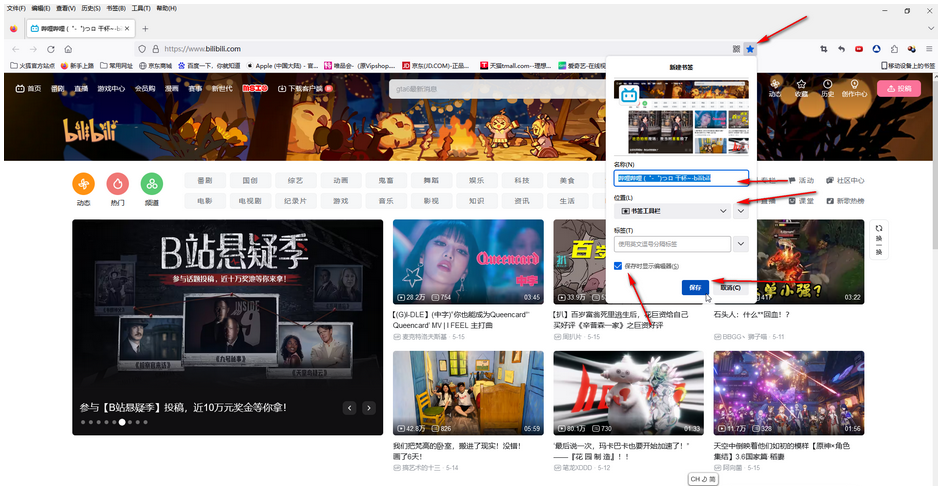Click the browser reload page icon
This screenshot has height=486, width=938.
(x=49, y=48)
